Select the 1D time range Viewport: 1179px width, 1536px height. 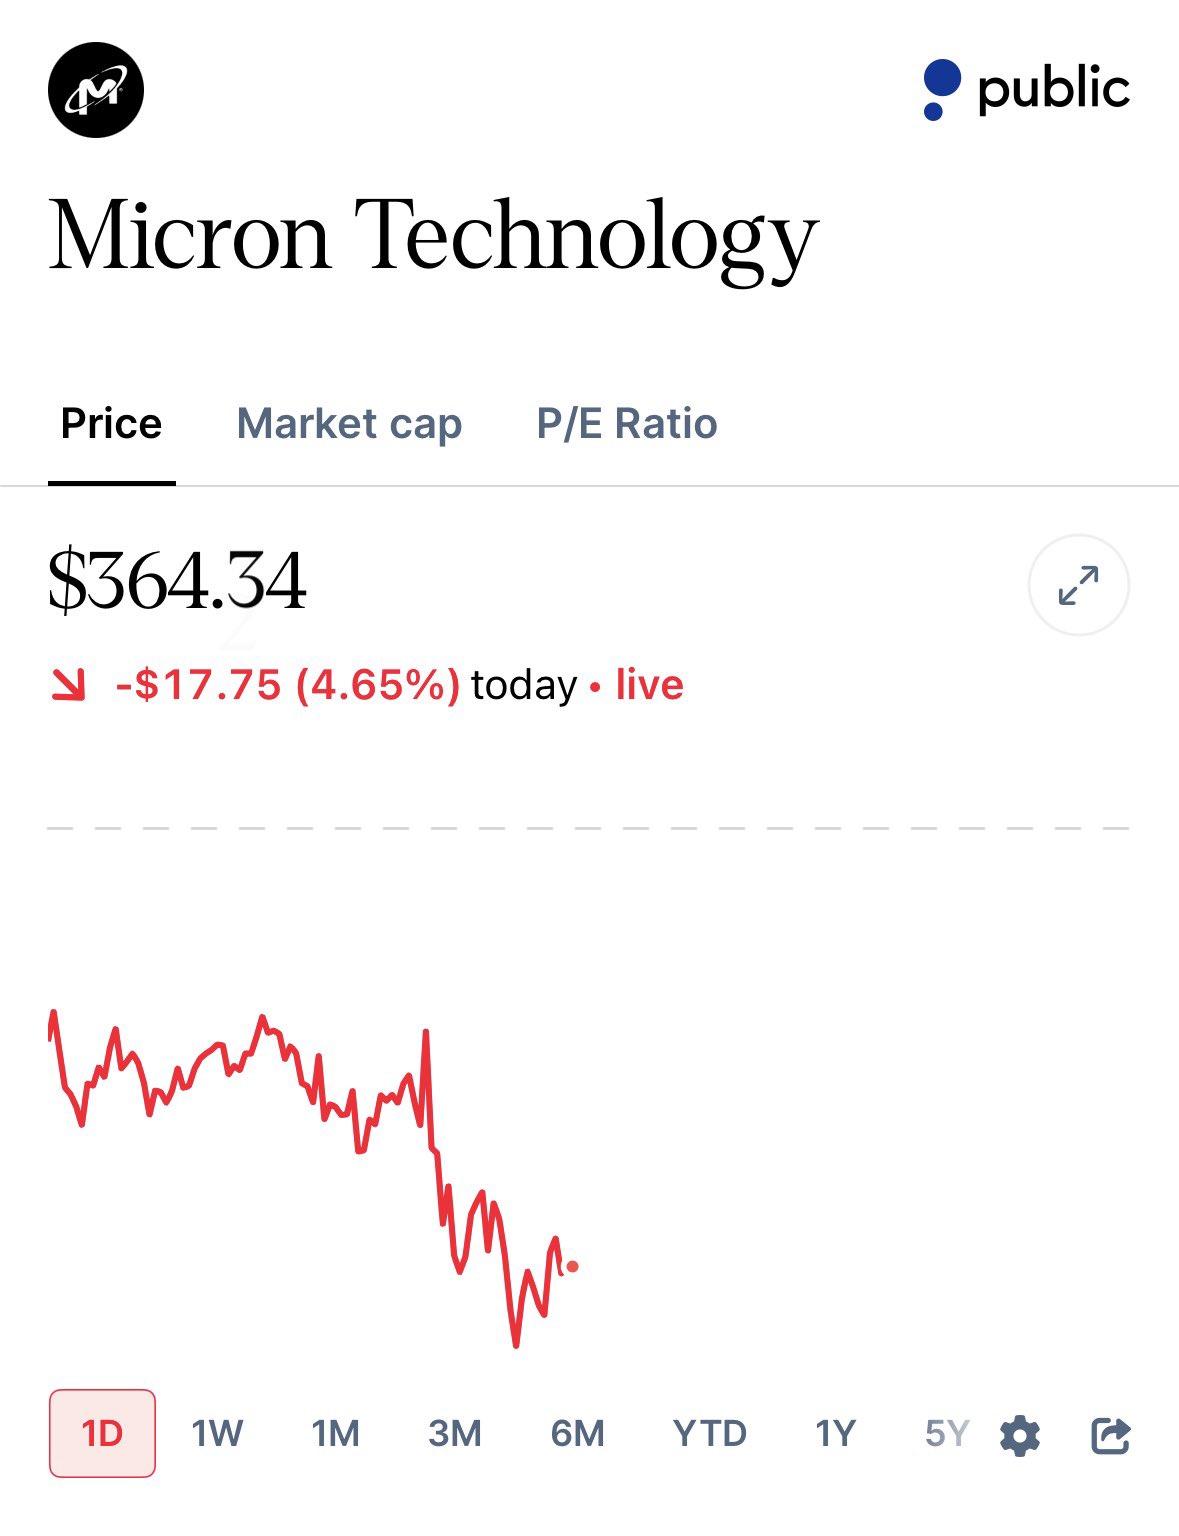click(102, 1434)
